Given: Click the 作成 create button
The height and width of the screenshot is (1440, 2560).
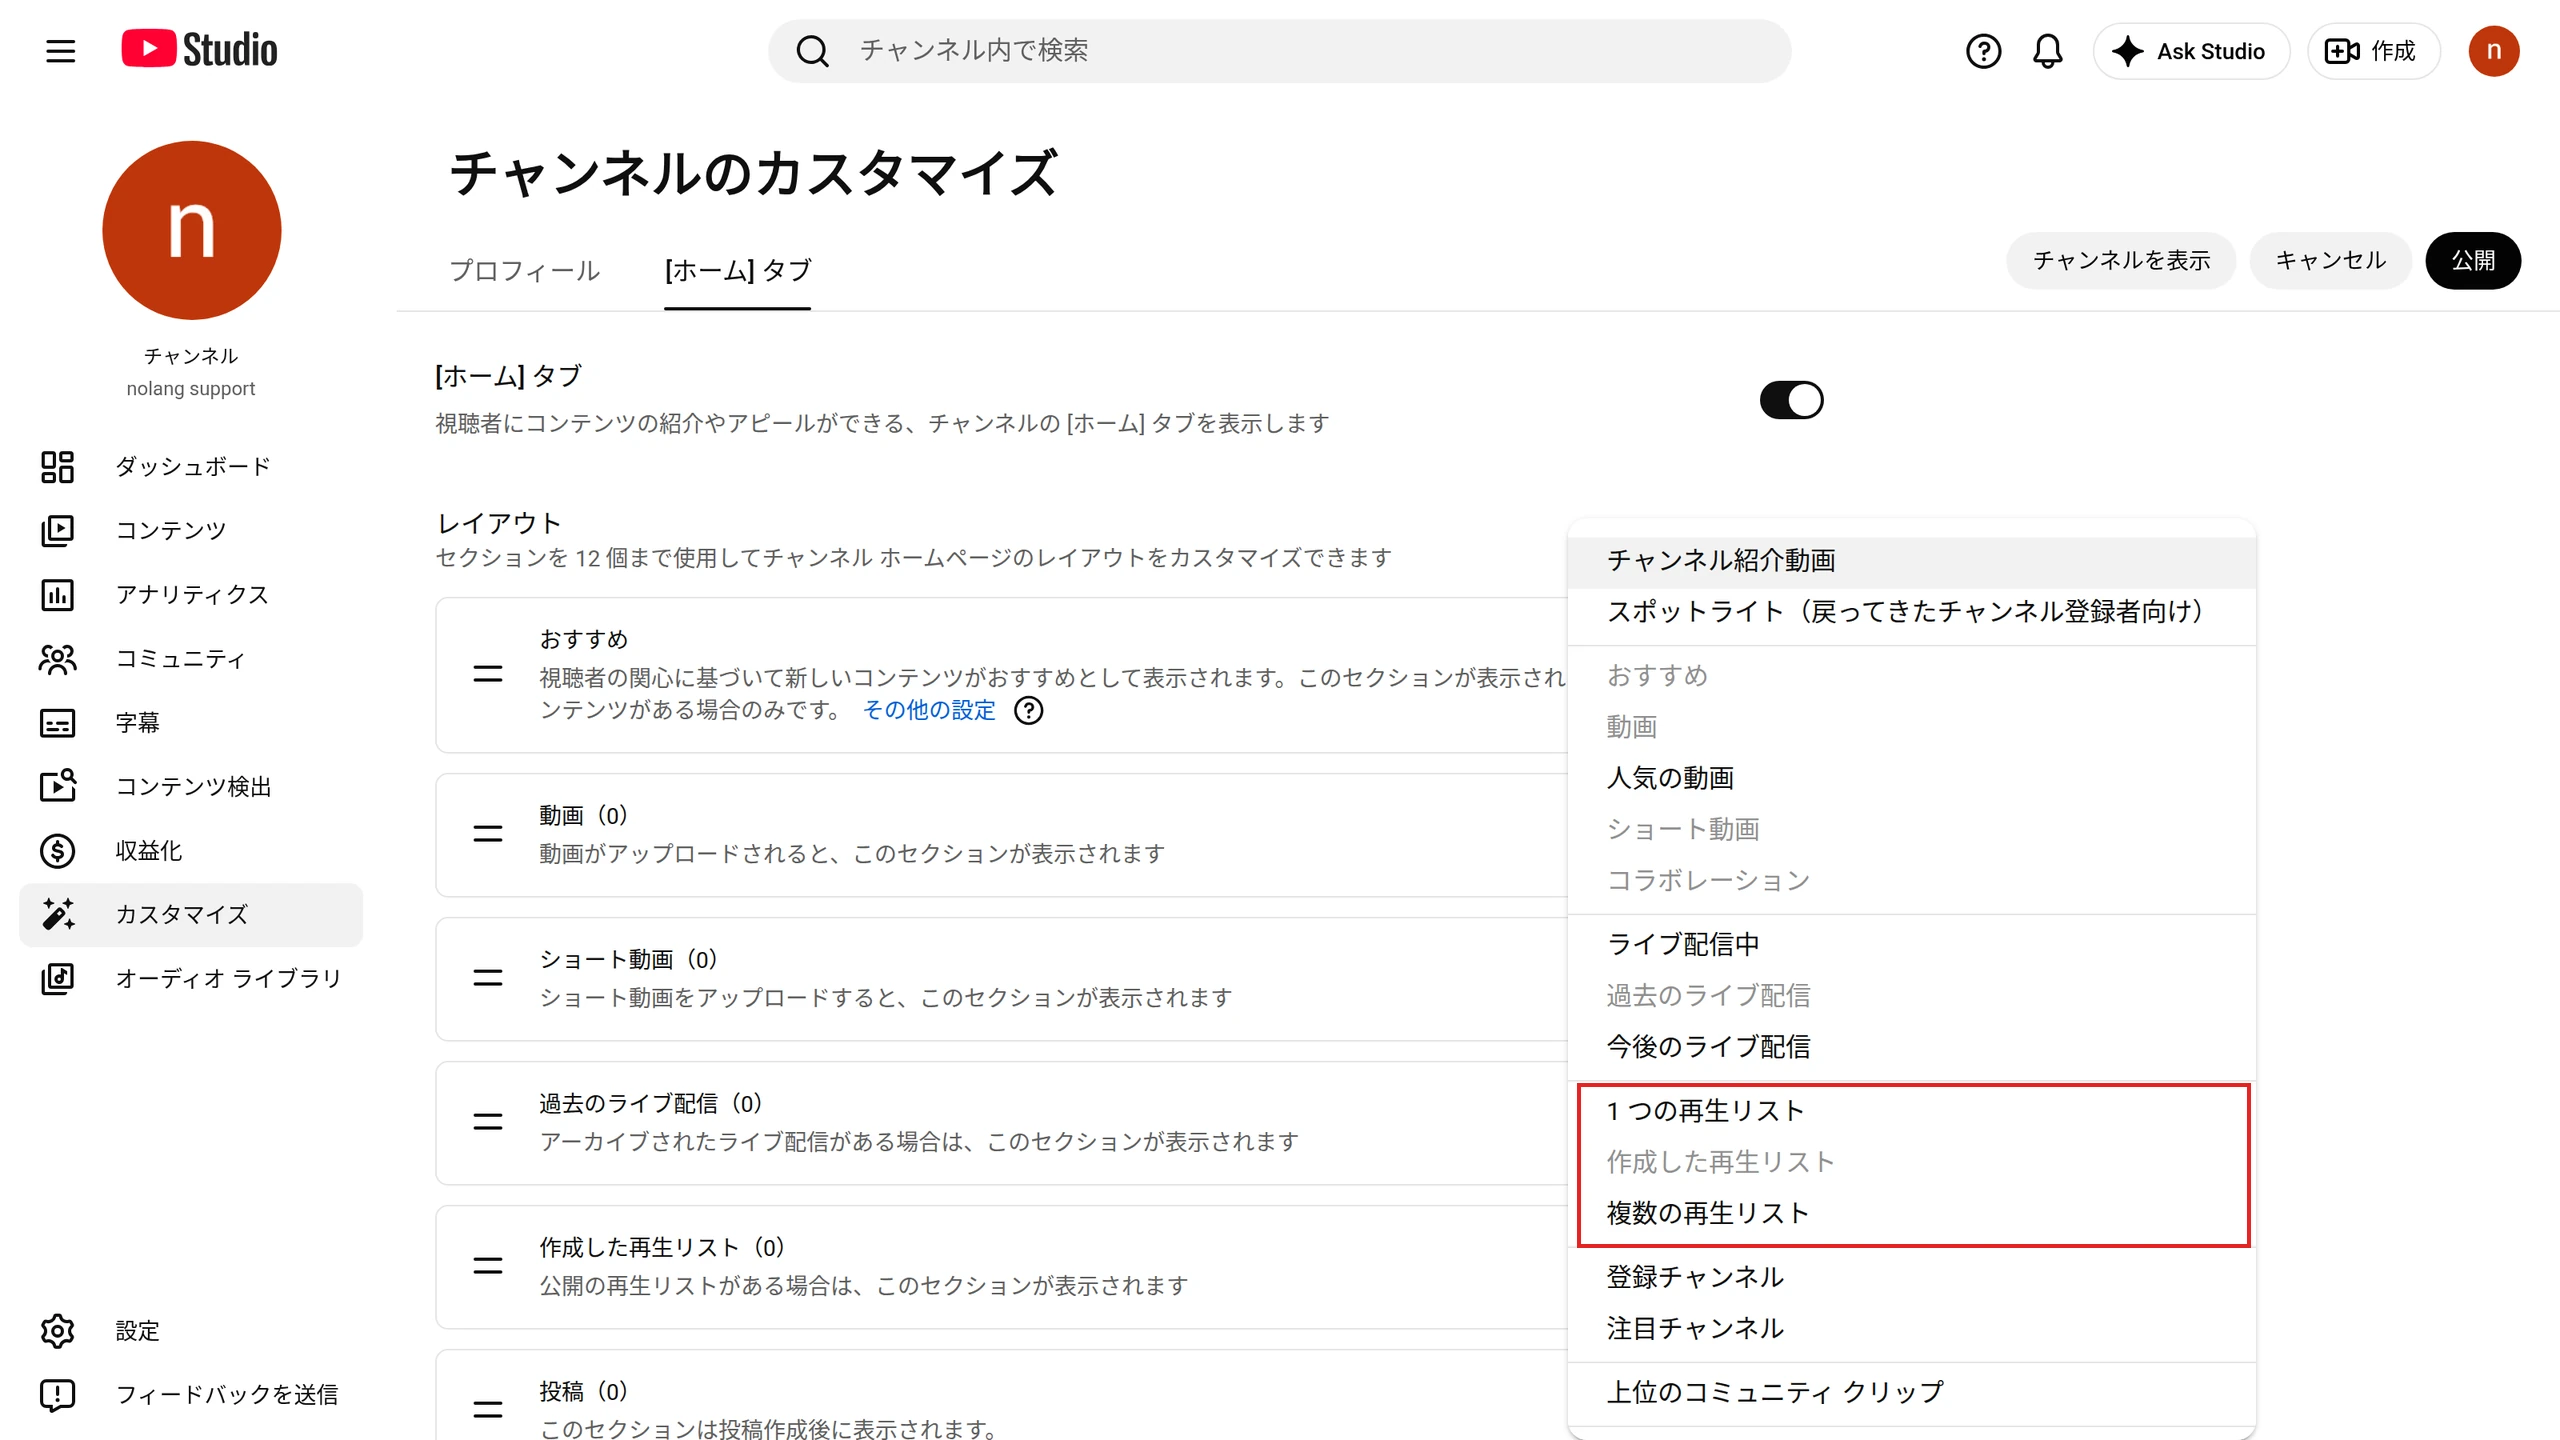Looking at the screenshot, I should [x=2373, y=51].
